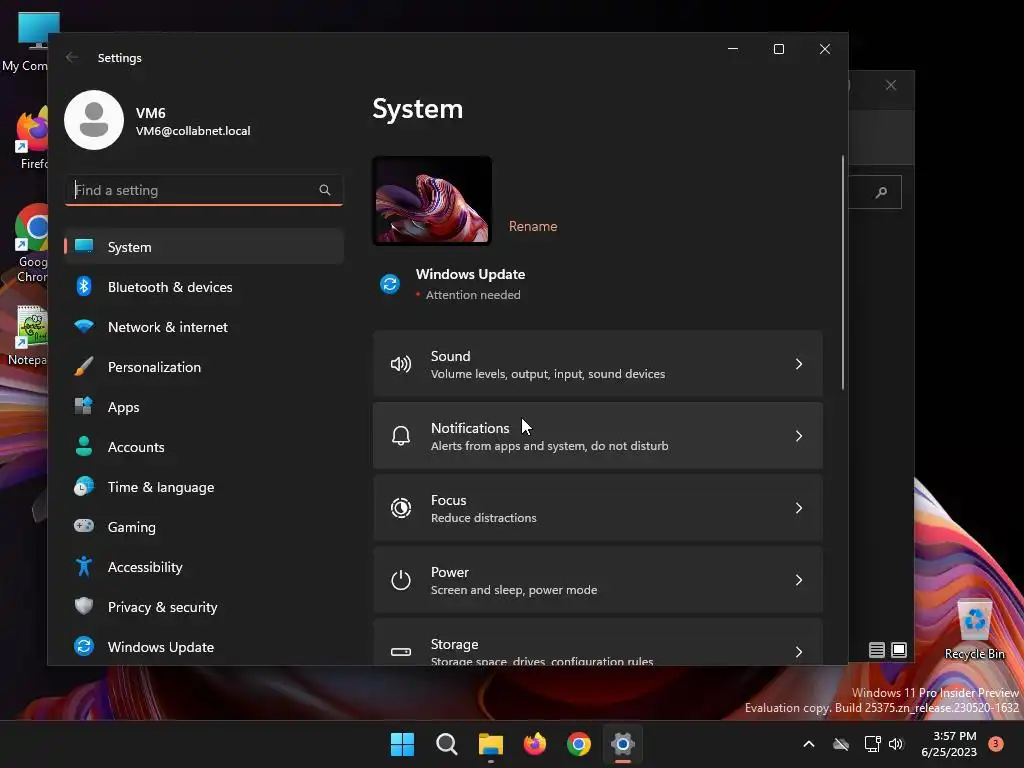Image resolution: width=1024 pixels, height=768 pixels.
Task: Click the clock showing 3:57 PM
Action: click(948, 744)
